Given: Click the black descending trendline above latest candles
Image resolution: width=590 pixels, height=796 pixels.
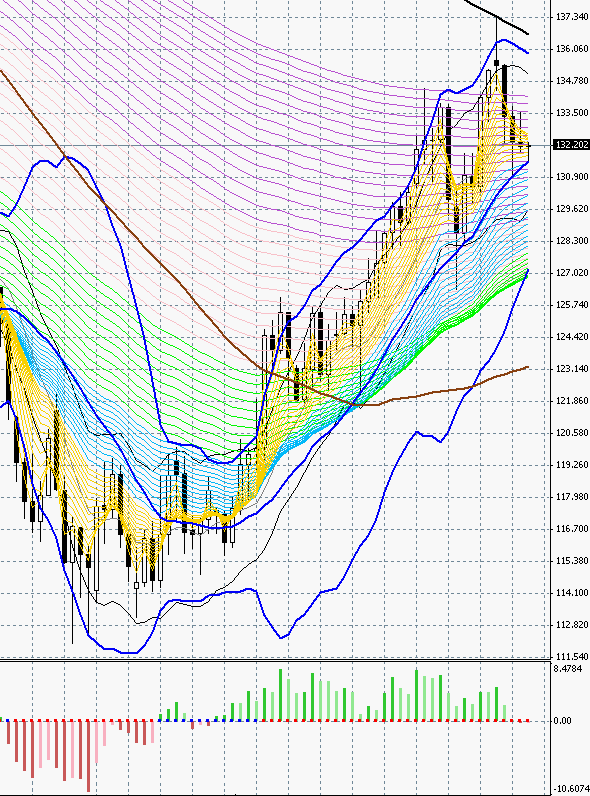Looking at the screenshot, I should click(498, 18).
